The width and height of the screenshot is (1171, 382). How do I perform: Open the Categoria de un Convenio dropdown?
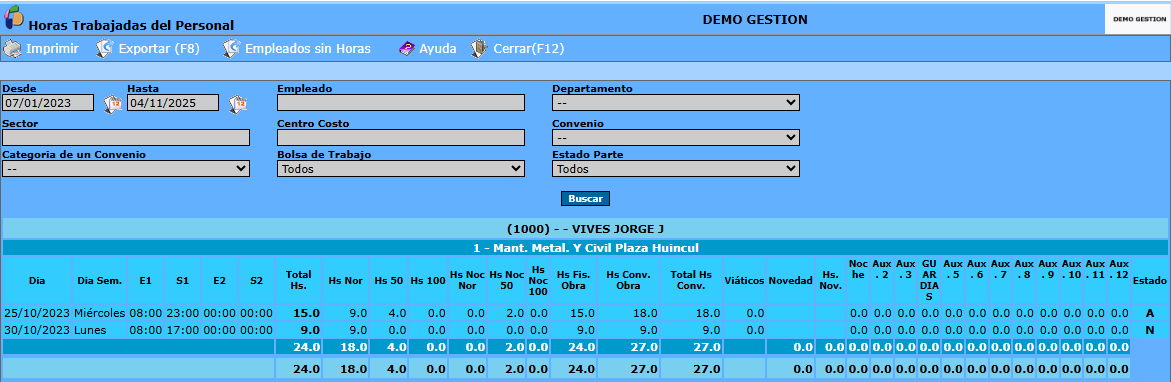pos(126,169)
